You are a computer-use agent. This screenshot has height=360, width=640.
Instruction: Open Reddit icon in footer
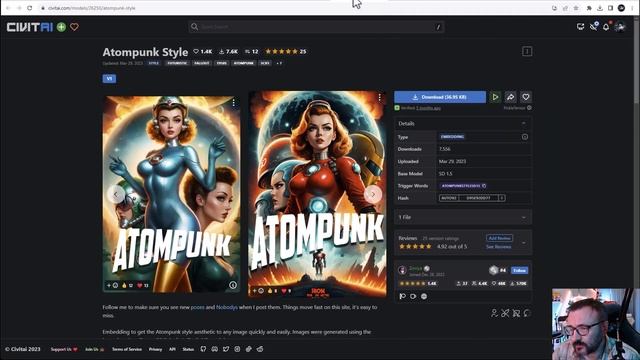point(260,349)
